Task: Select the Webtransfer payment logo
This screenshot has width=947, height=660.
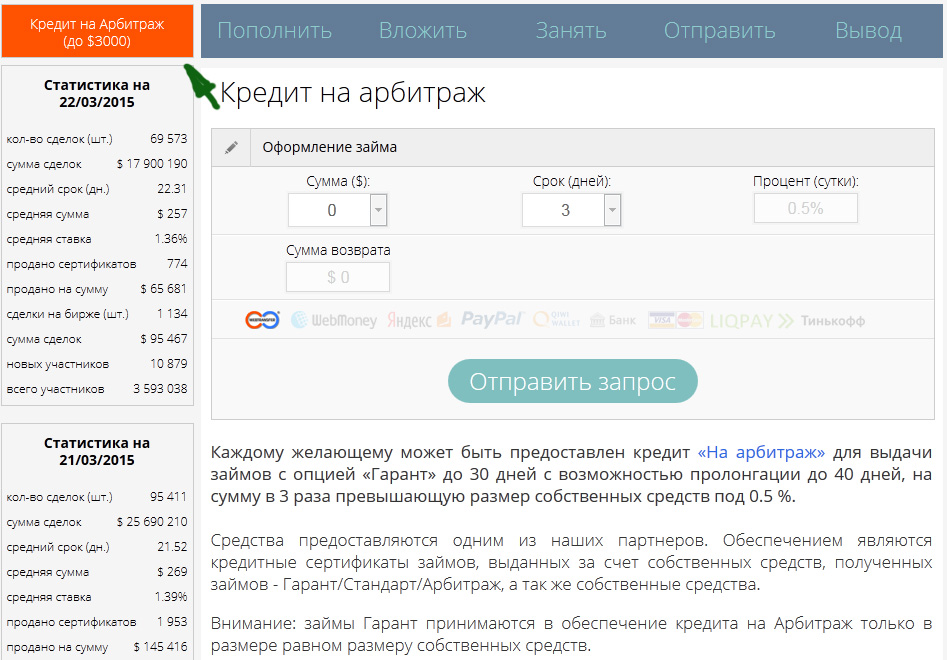Action: (262, 320)
